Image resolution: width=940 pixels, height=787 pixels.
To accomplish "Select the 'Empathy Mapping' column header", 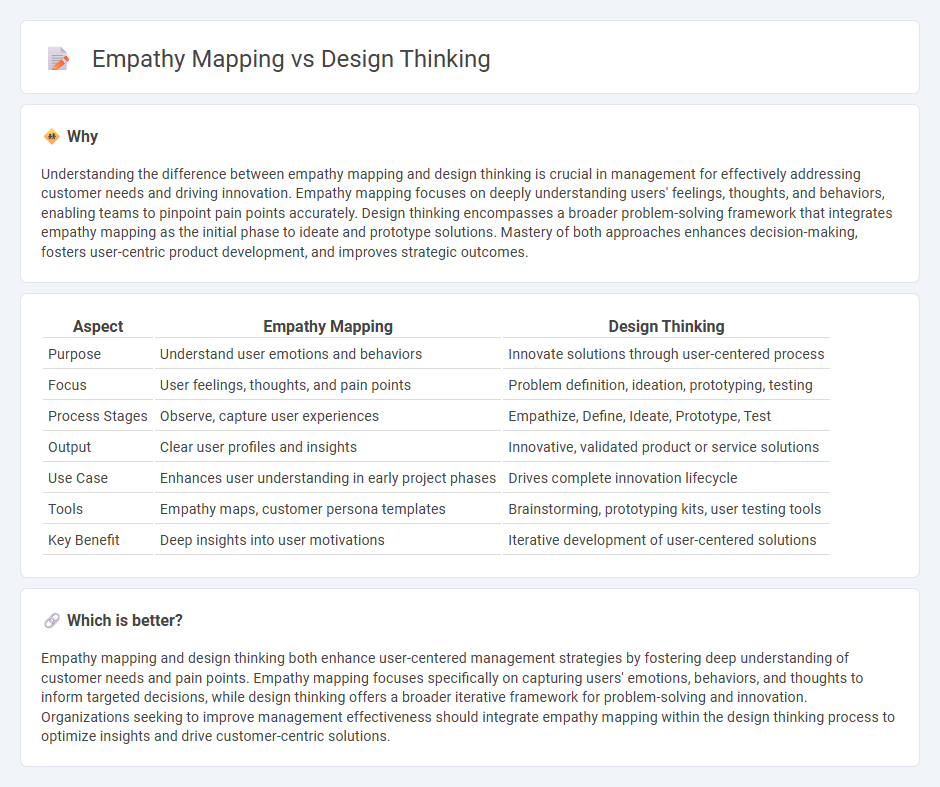I will tap(328, 326).
